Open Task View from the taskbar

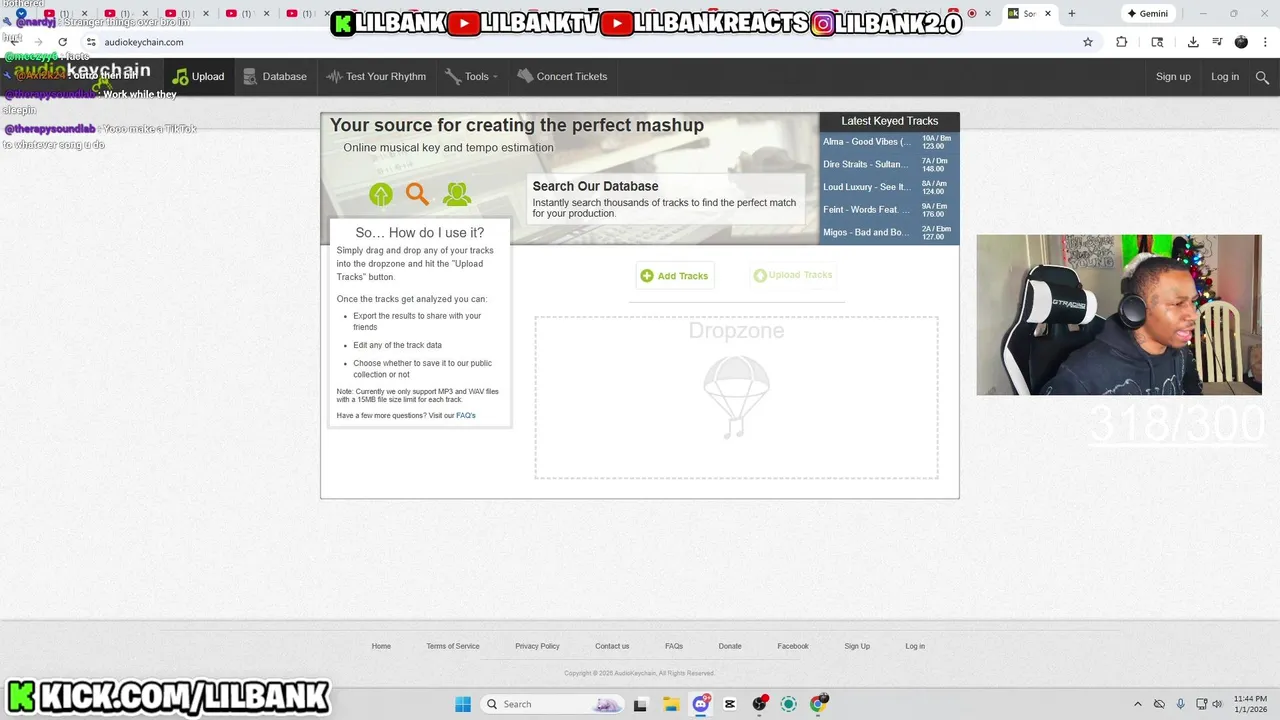640,704
